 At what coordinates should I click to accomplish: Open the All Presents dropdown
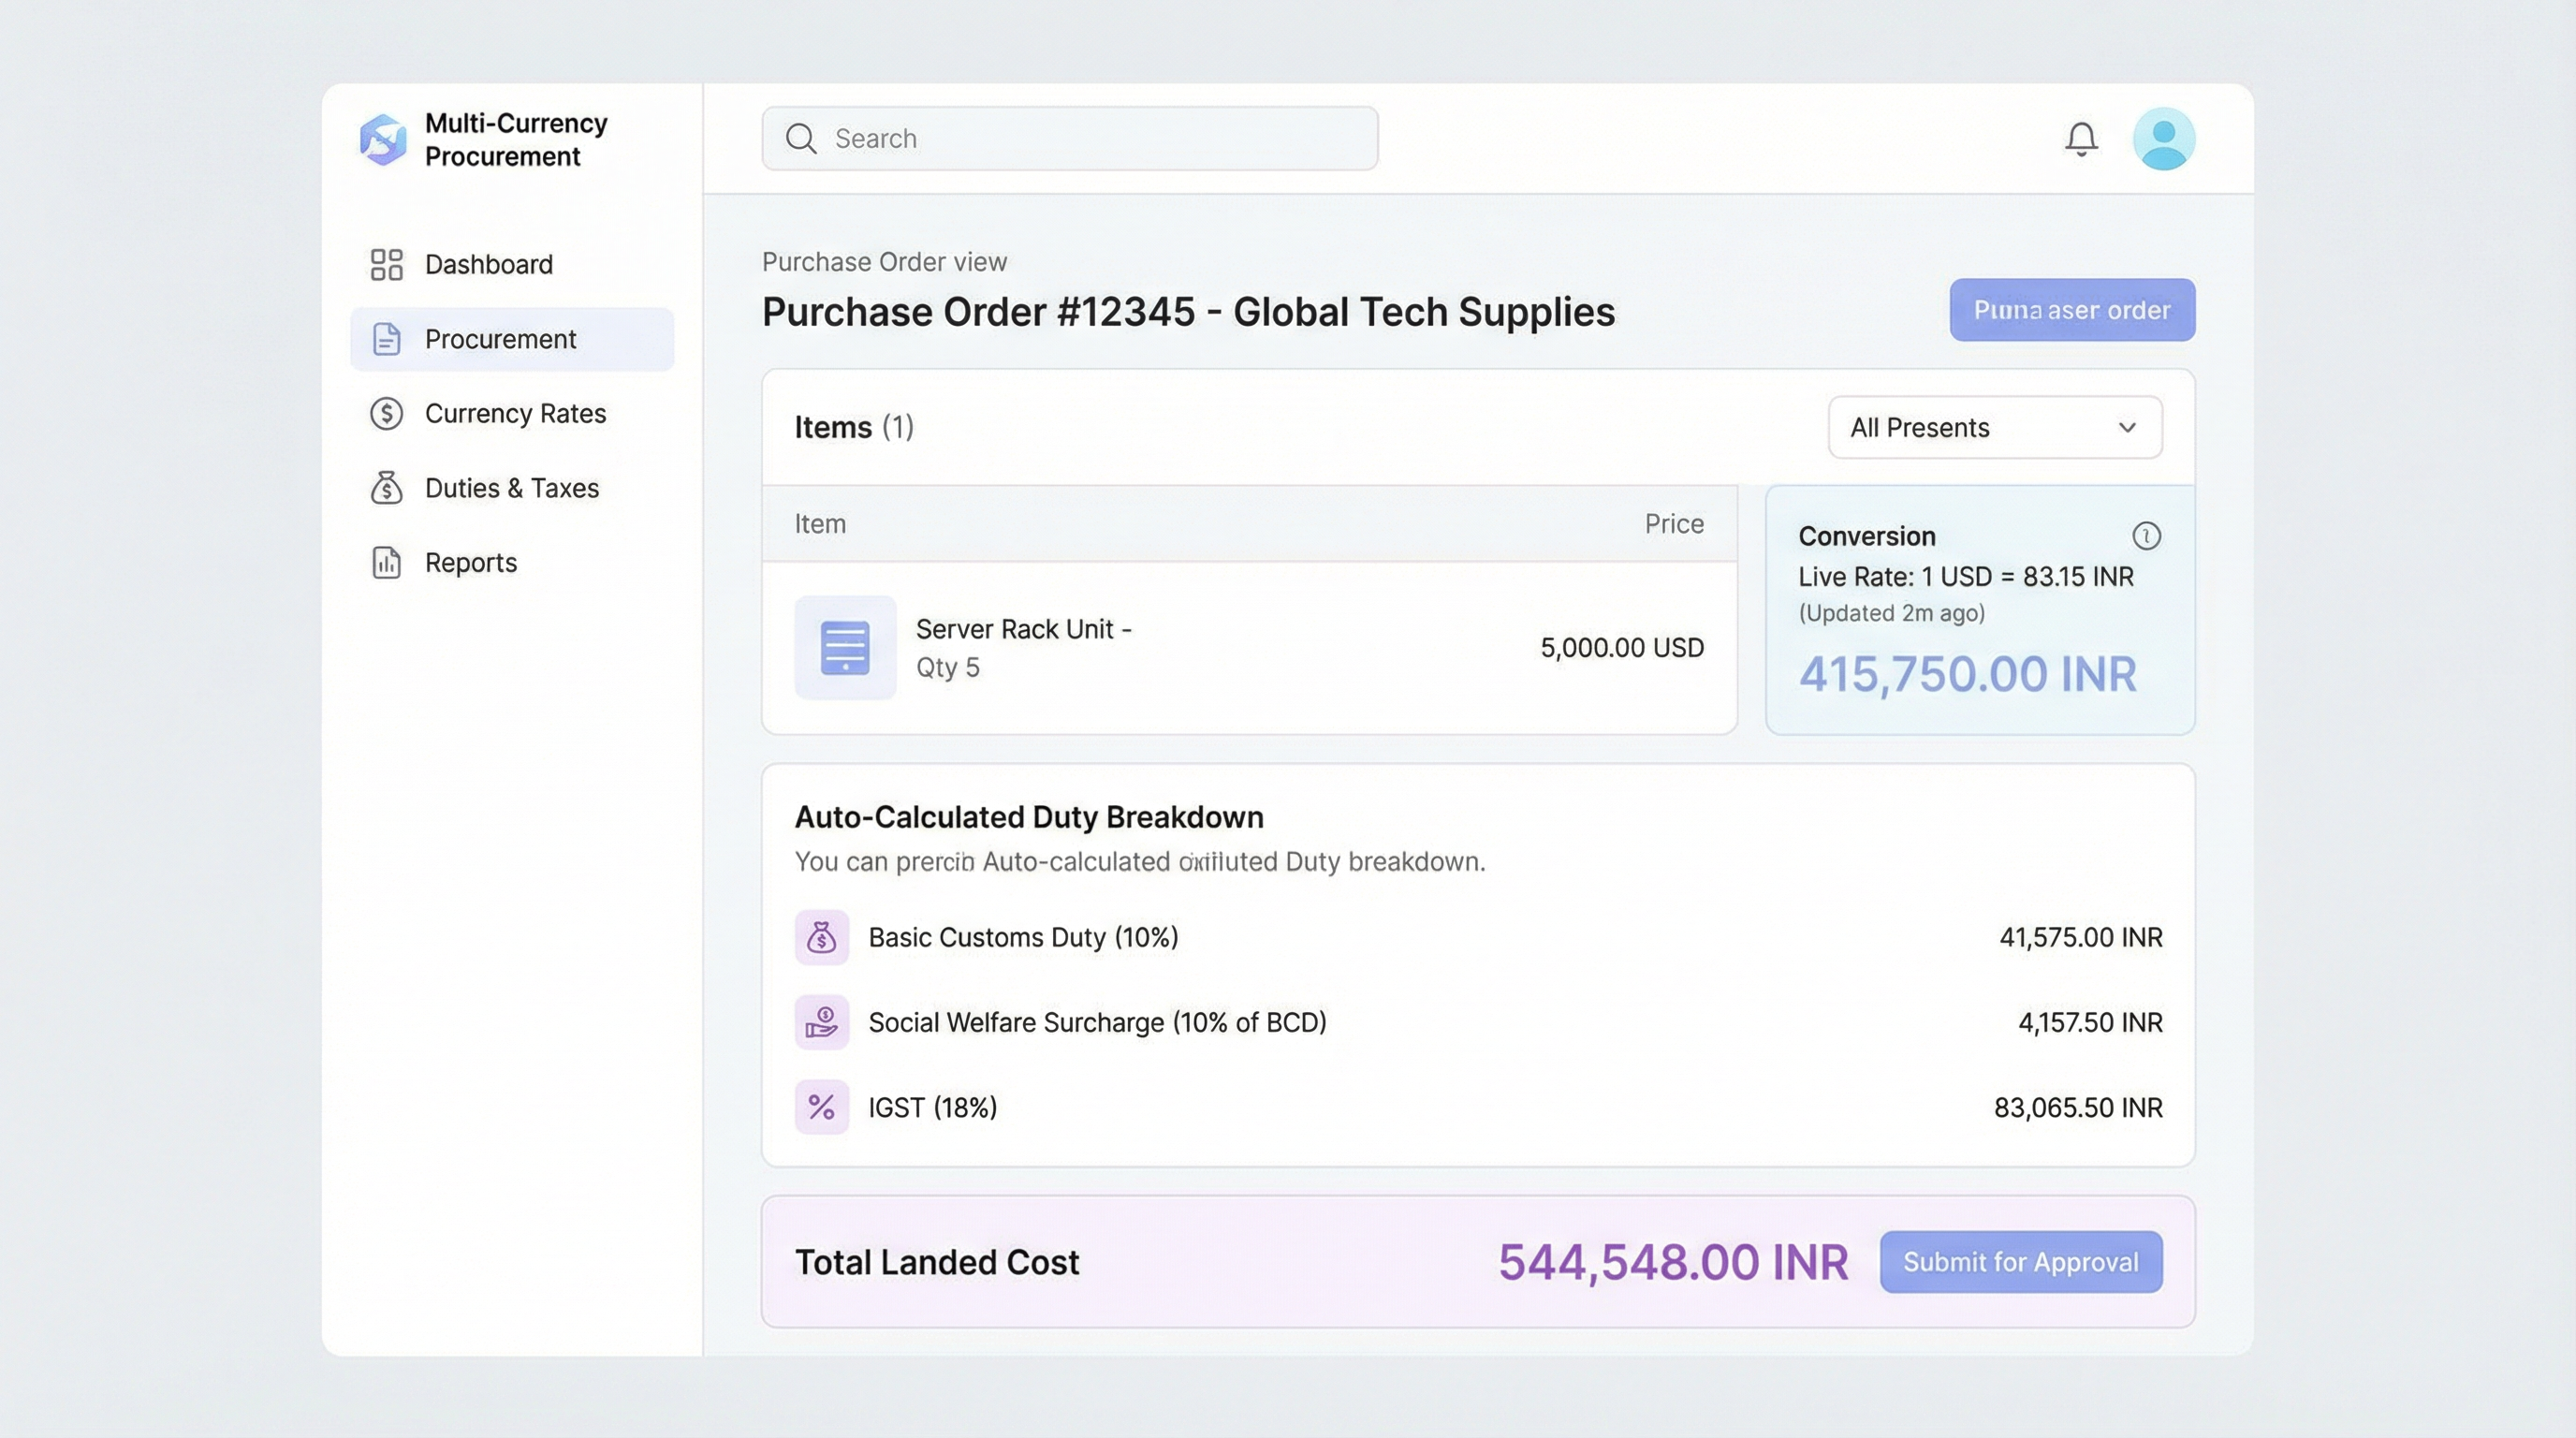[x=1994, y=428]
